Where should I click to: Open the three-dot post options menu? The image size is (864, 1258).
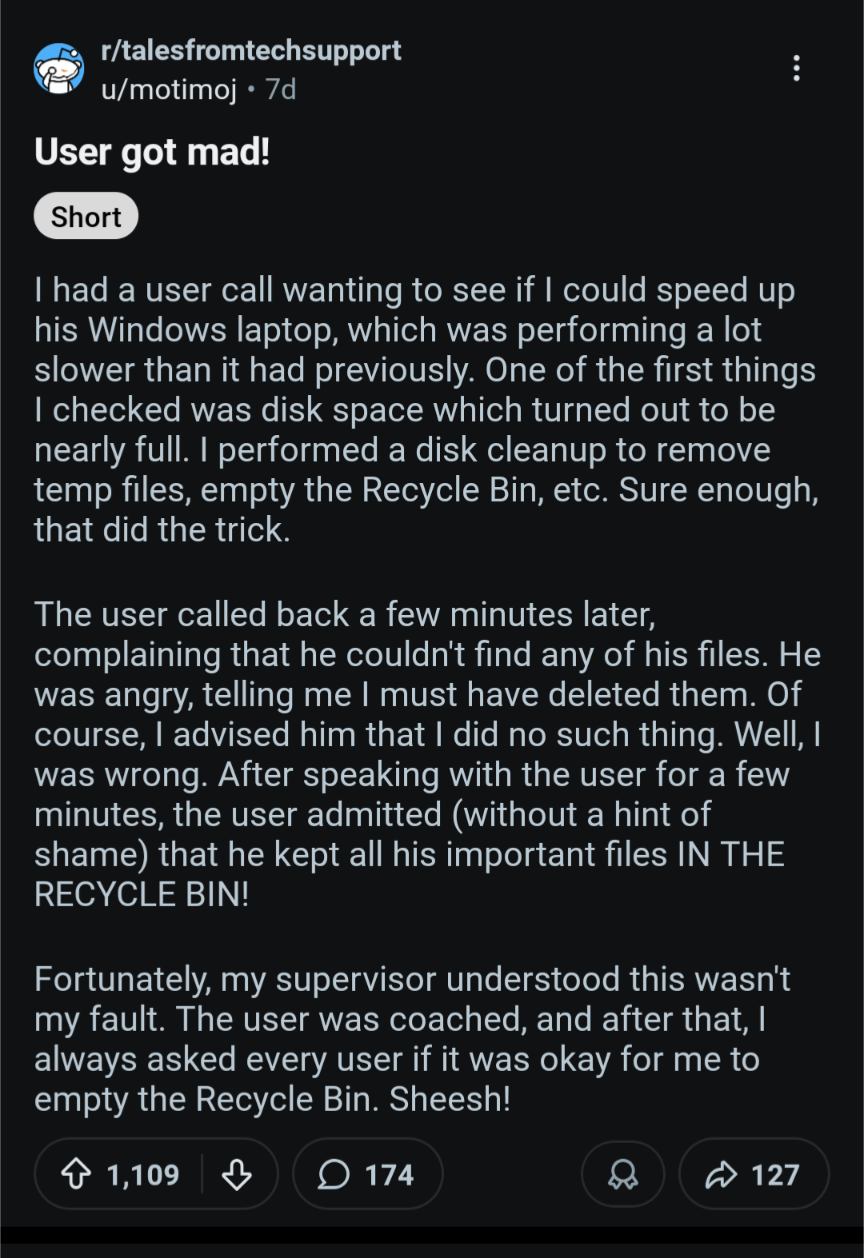pos(796,68)
